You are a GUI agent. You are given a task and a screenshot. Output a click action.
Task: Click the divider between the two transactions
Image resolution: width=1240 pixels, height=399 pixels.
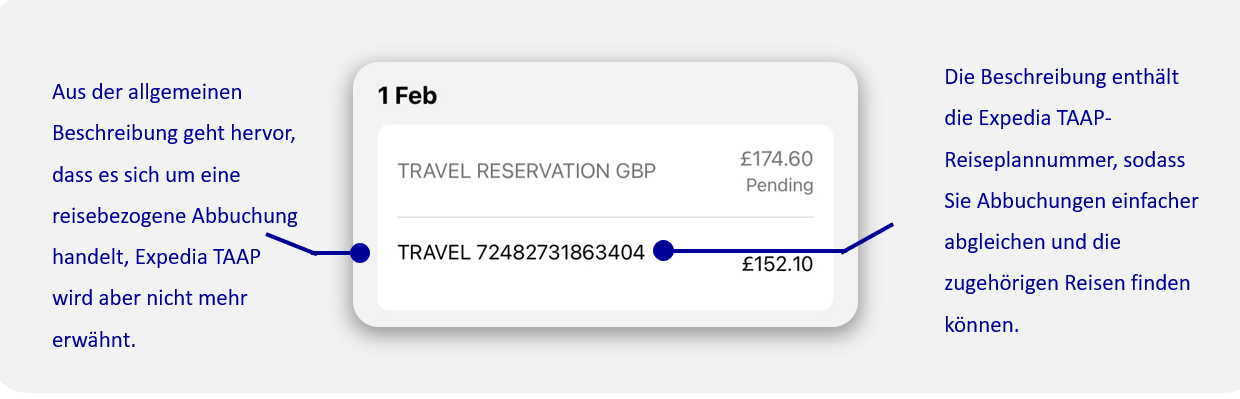tap(605, 217)
